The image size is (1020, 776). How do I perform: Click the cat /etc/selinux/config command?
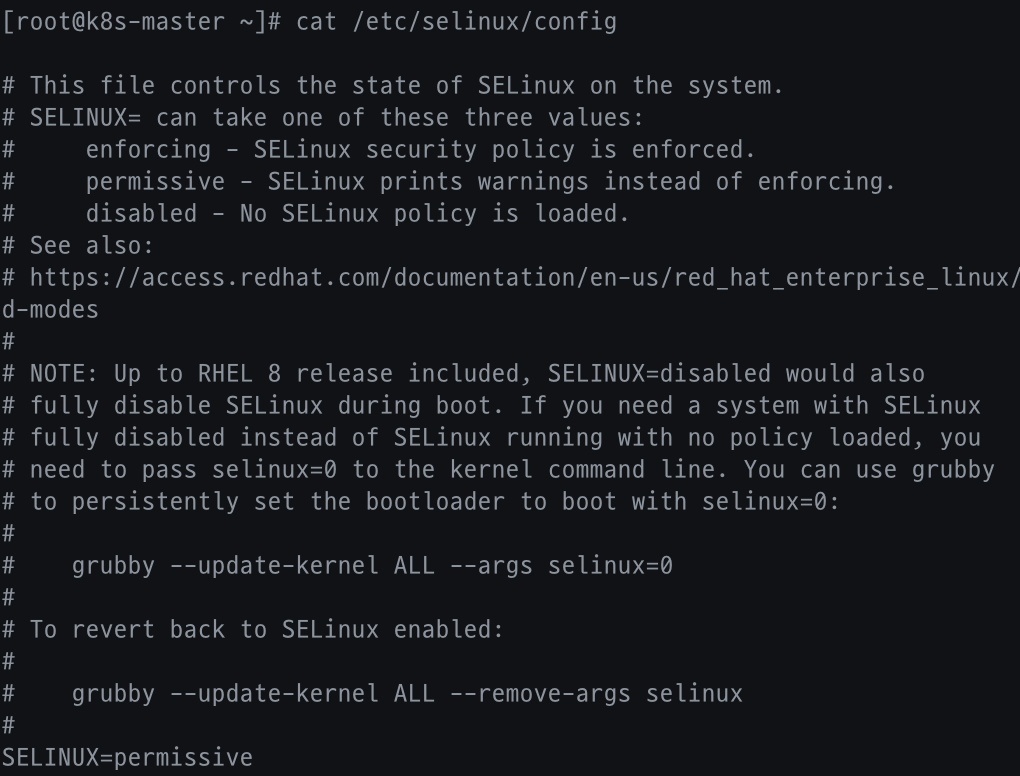[x=456, y=21]
